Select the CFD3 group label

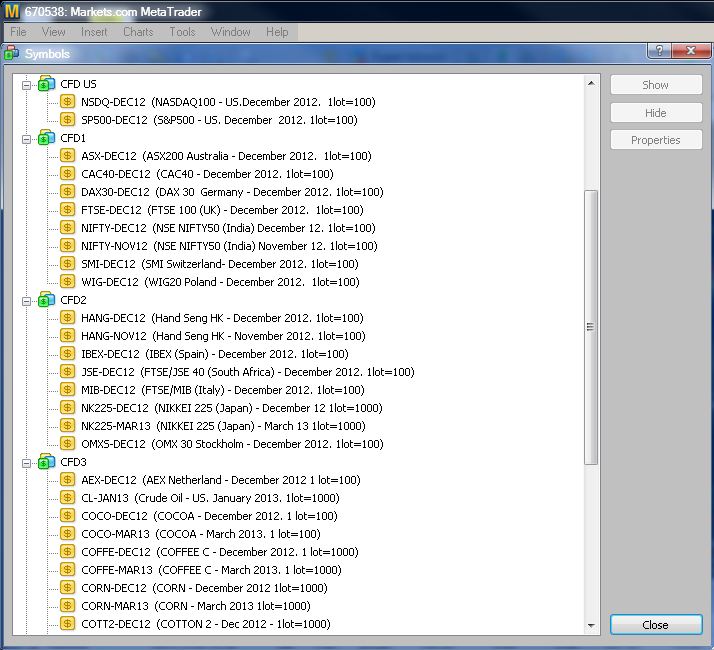click(x=73, y=462)
